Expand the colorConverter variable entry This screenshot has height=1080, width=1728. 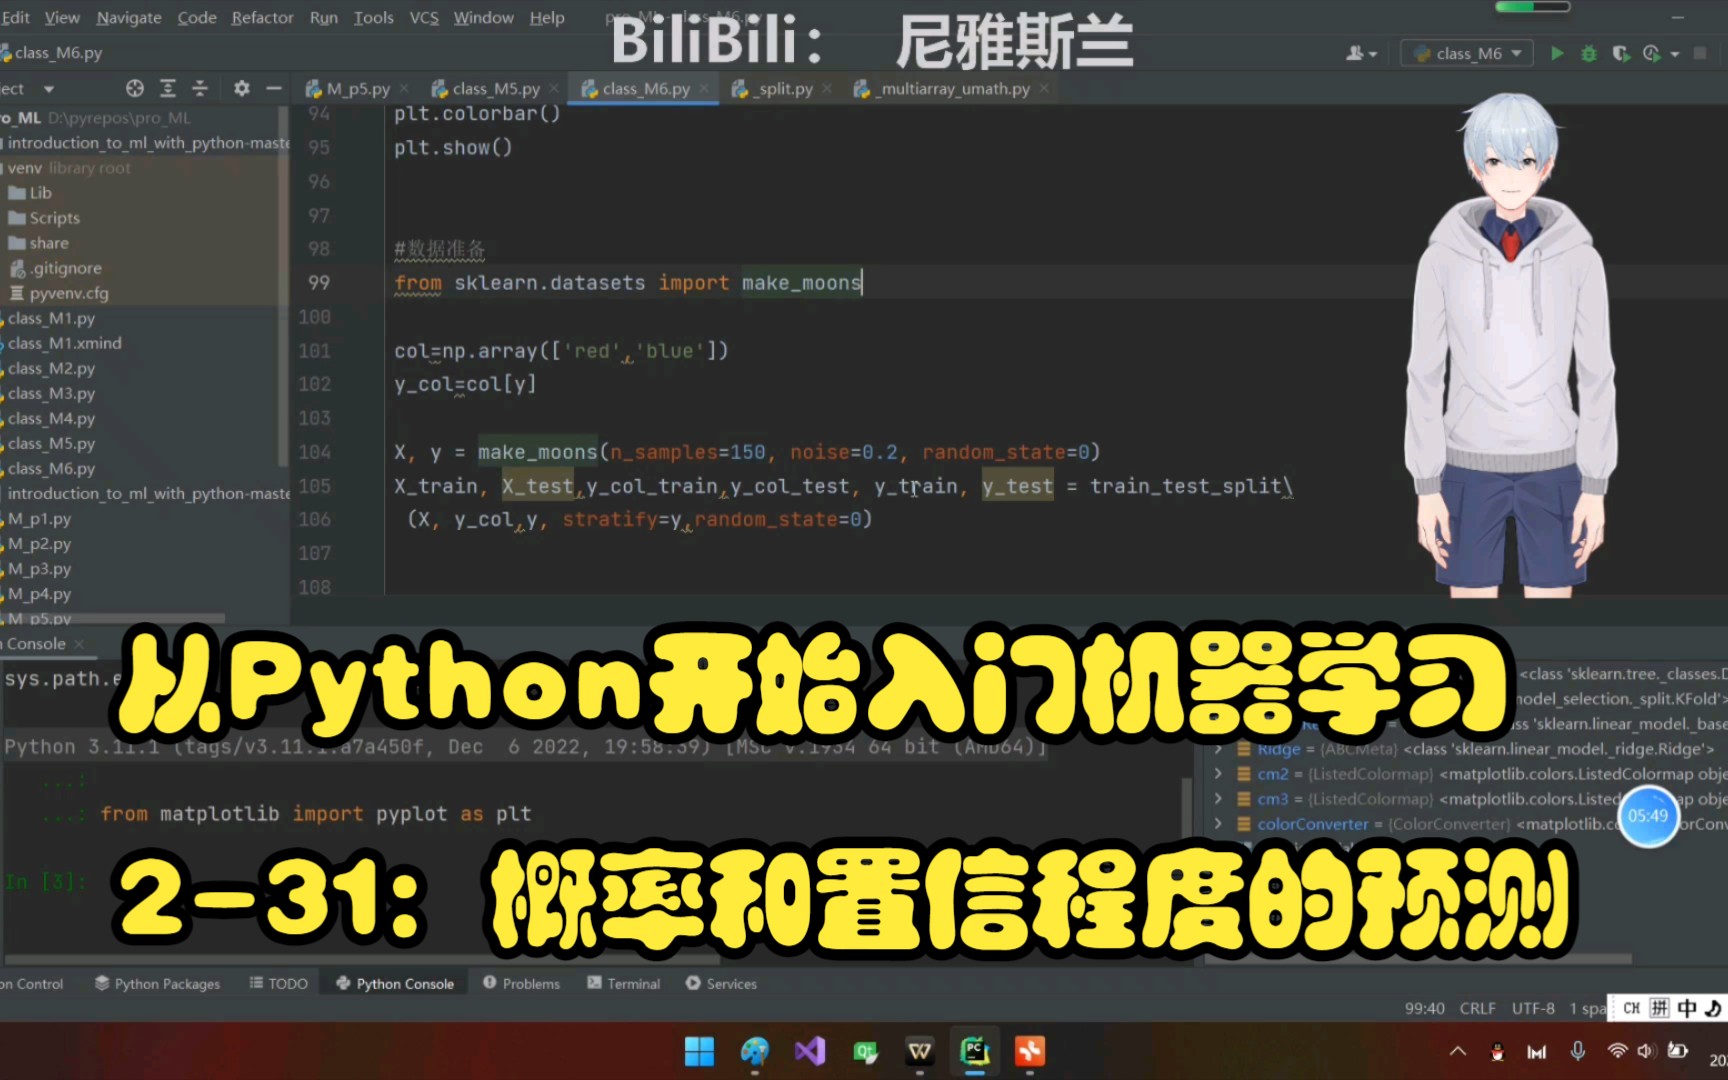click(x=1217, y=823)
